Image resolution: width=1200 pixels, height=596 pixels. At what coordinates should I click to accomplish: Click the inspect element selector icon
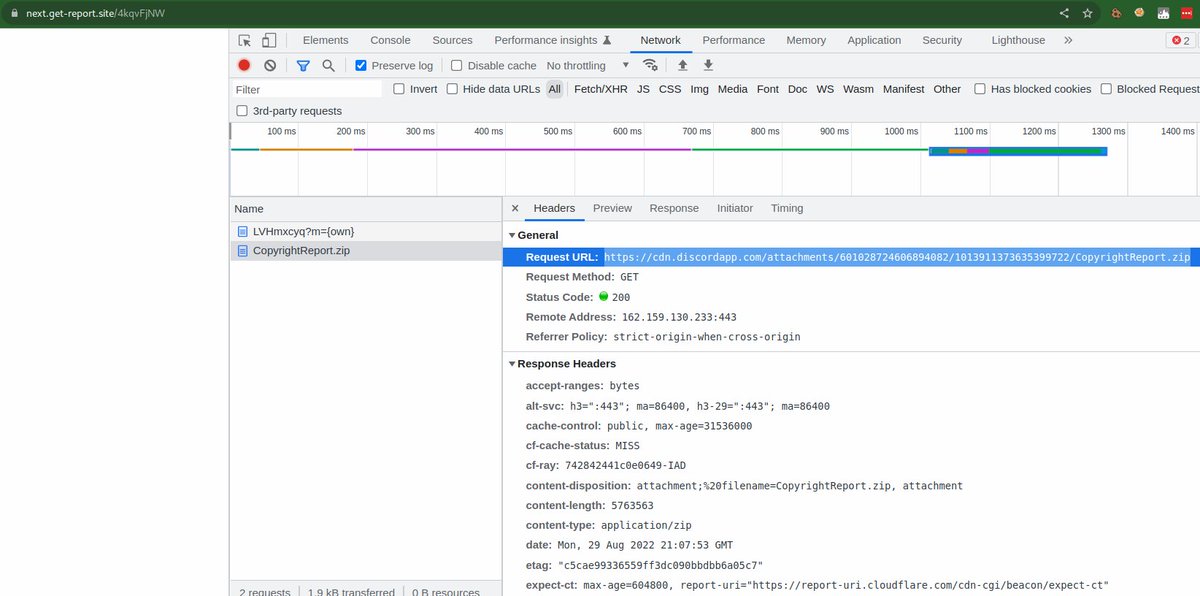[245, 40]
